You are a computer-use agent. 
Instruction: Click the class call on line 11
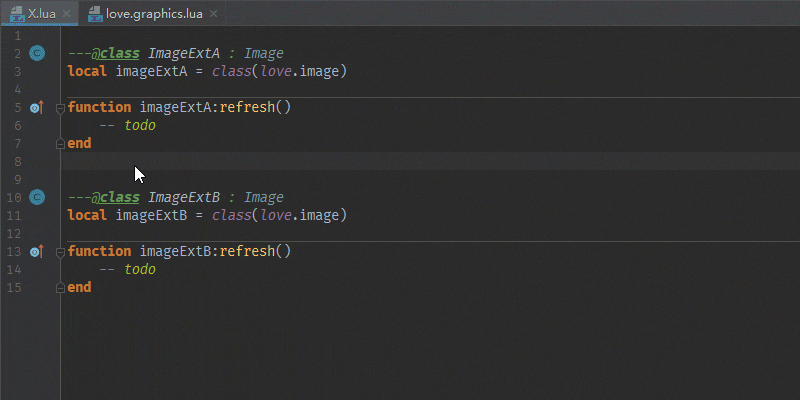coord(232,215)
